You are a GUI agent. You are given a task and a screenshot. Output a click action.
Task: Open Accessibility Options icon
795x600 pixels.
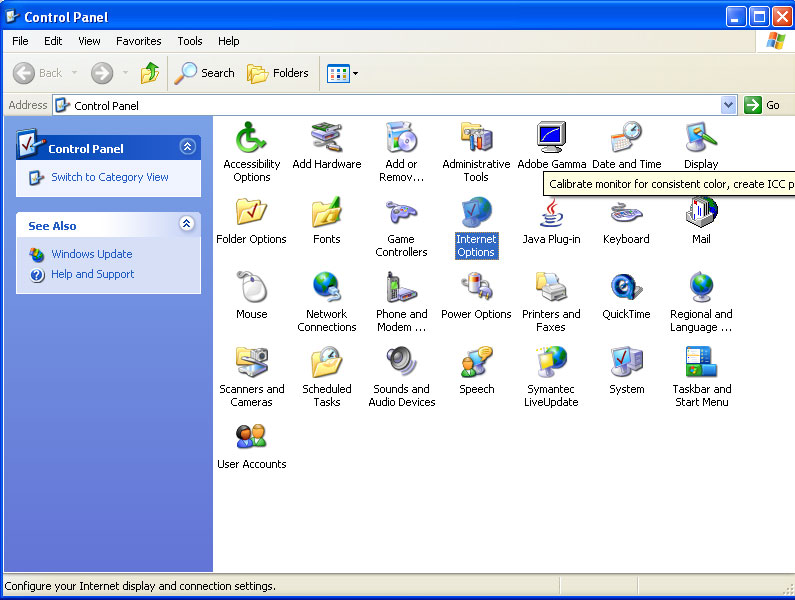(251, 152)
